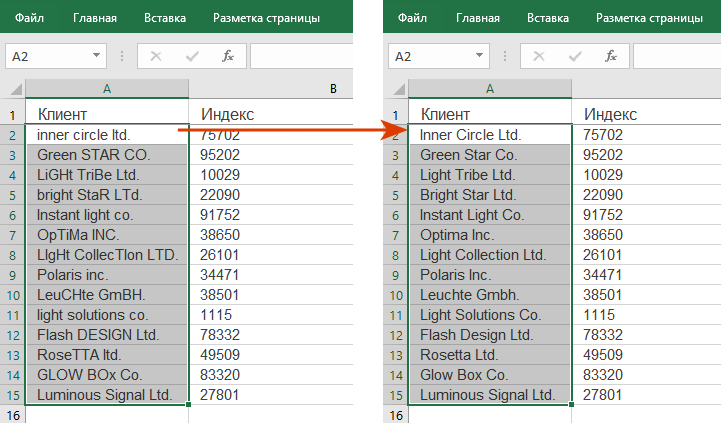
Task: Select cell 'LeuCHte GmBH.'
Action: [x=107, y=295]
